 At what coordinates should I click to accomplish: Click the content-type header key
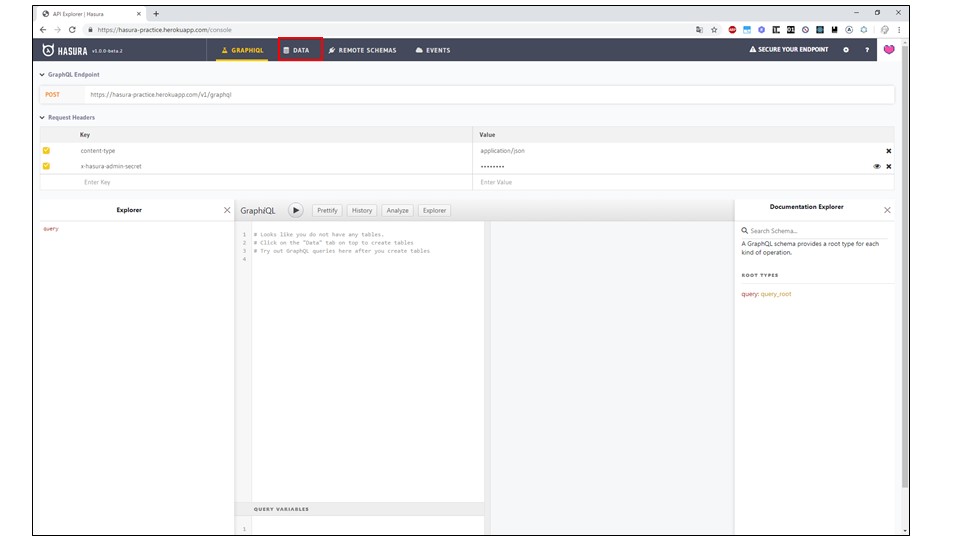pos(98,151)
